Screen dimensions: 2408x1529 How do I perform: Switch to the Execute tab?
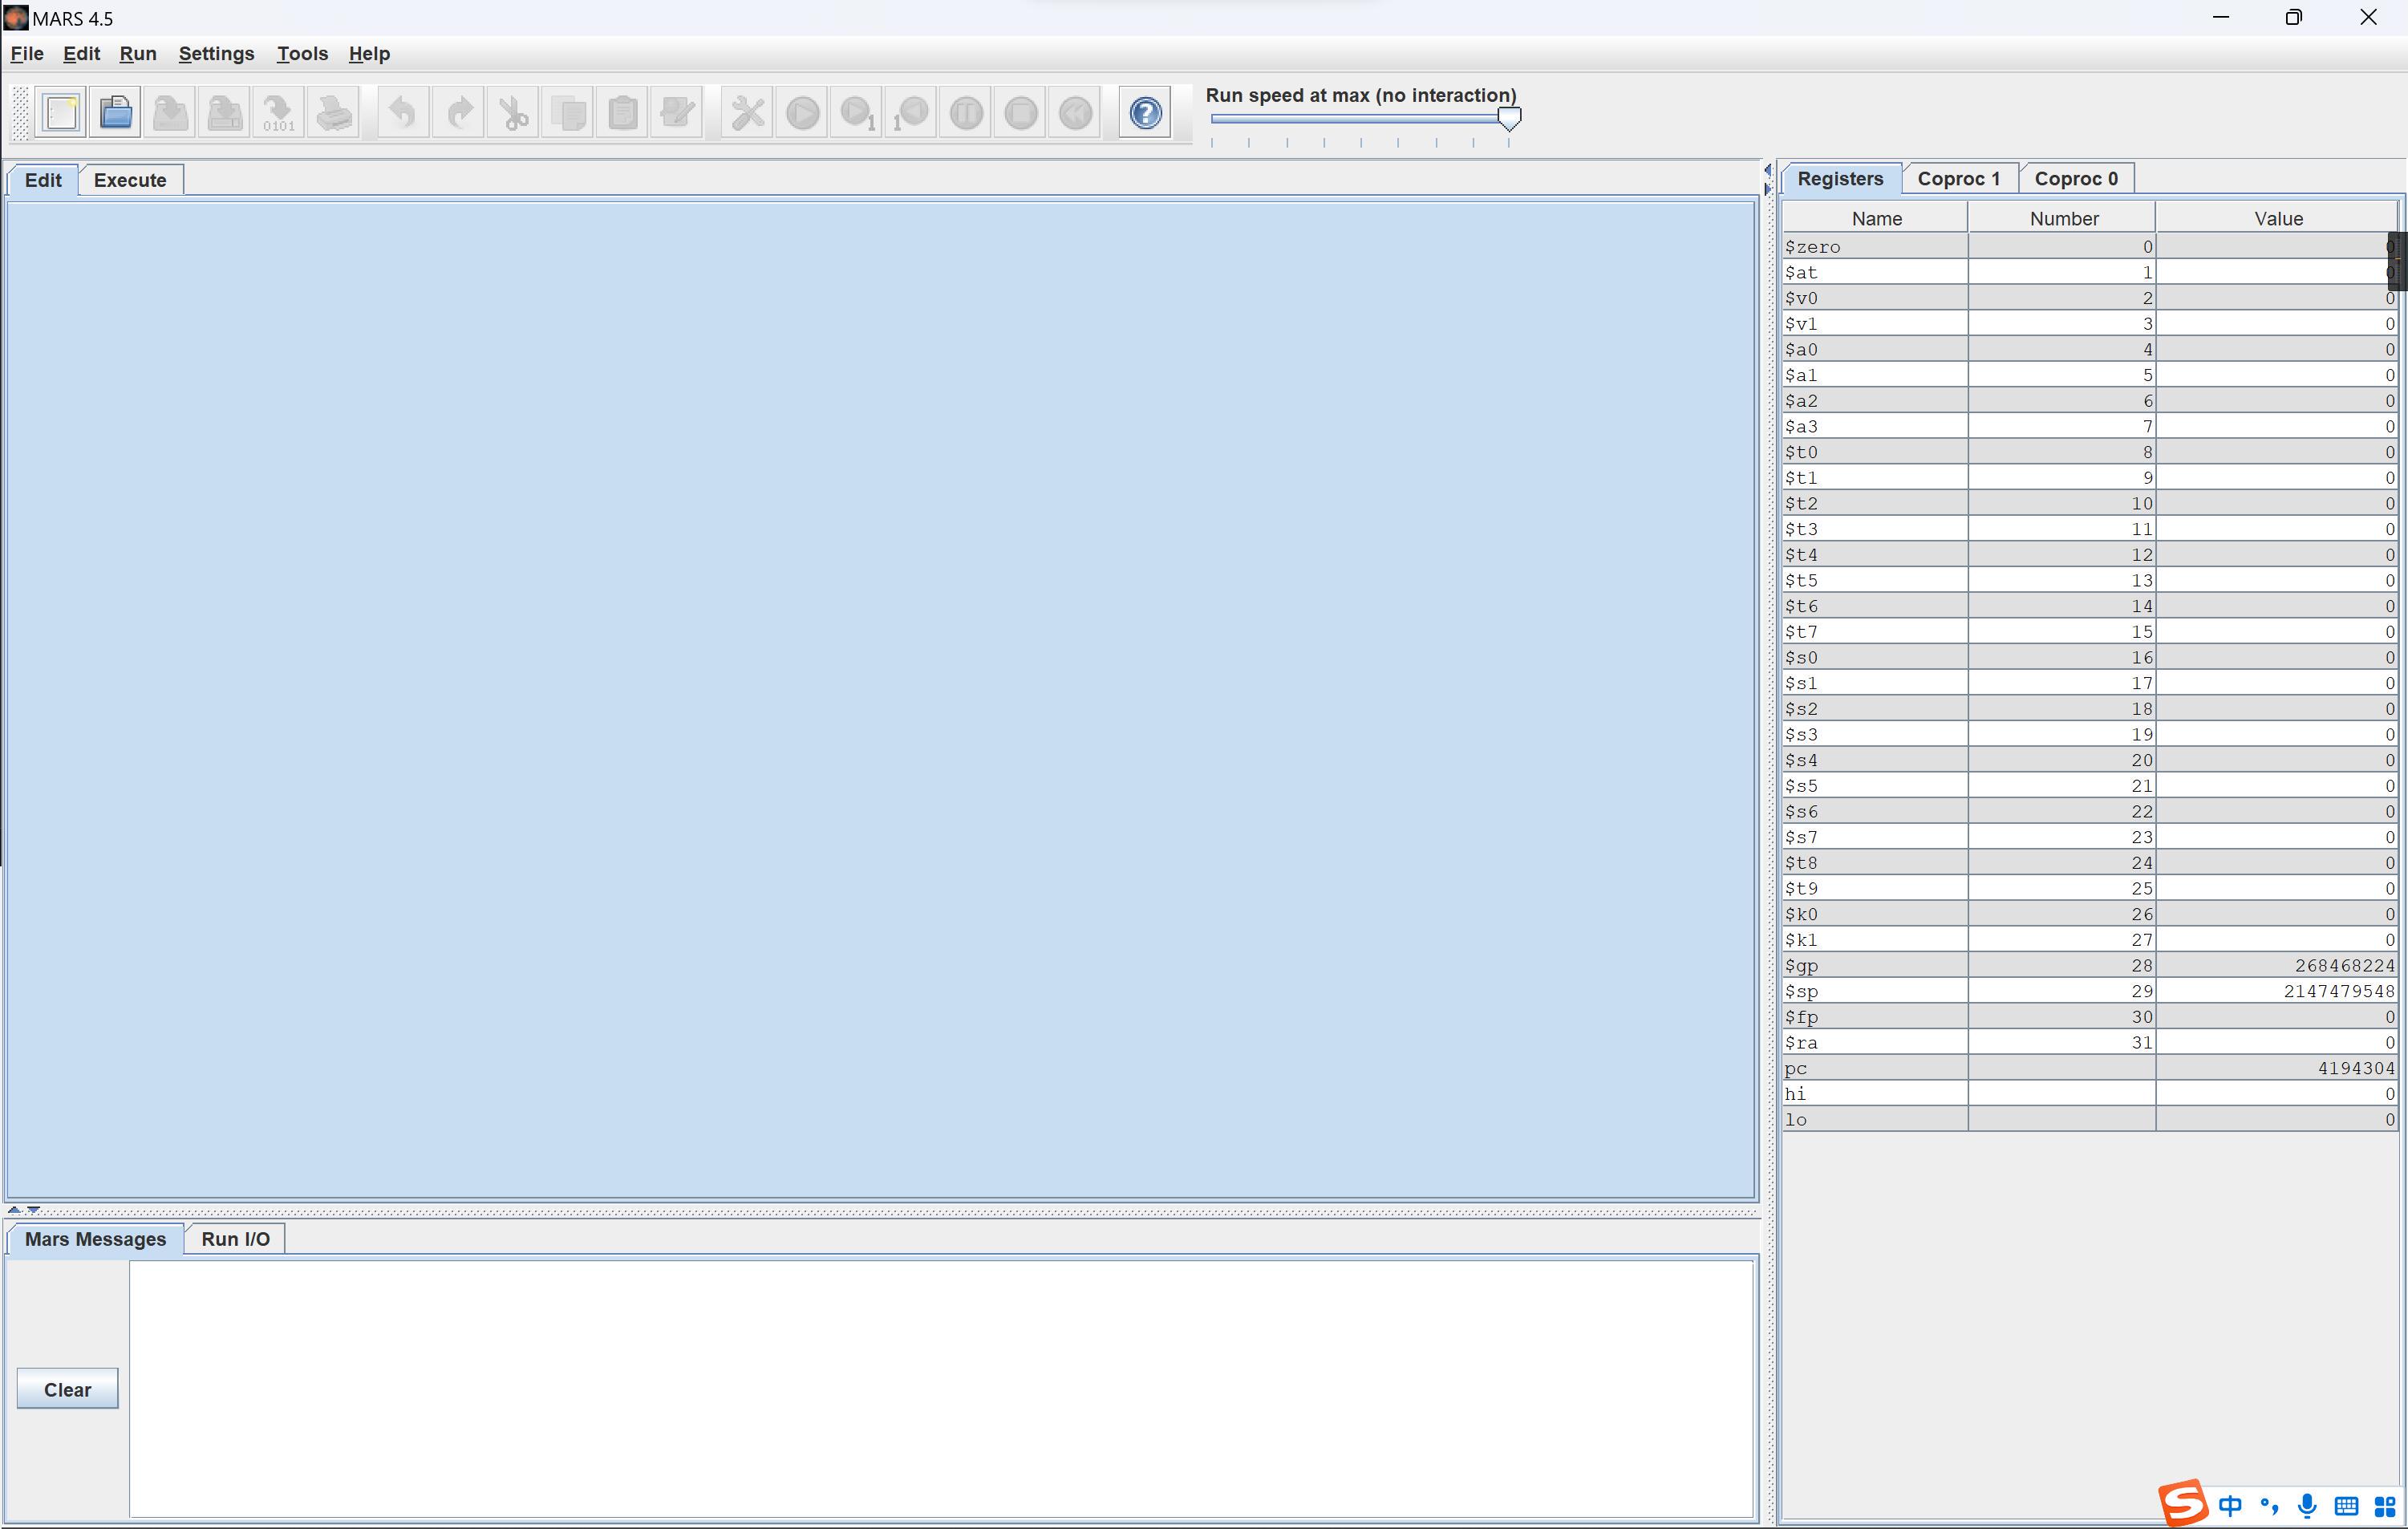pyautogui.click(x=130, y=180)
